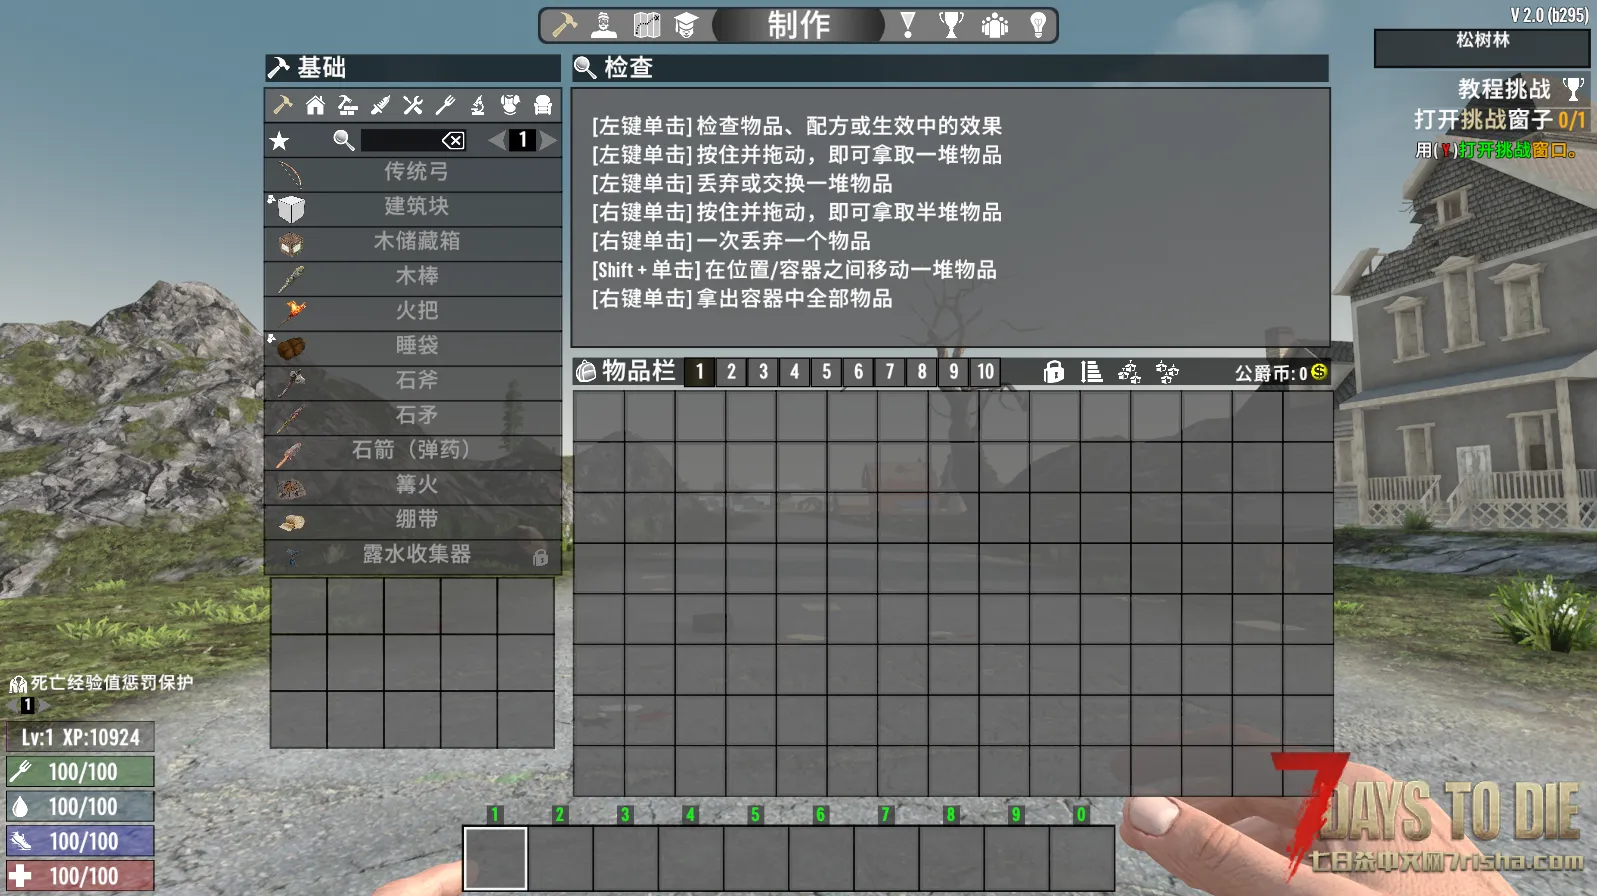Select the 火把 recipe
Image resolution: width=1597 pixels, height=896 pixels.
pos(413,312)
